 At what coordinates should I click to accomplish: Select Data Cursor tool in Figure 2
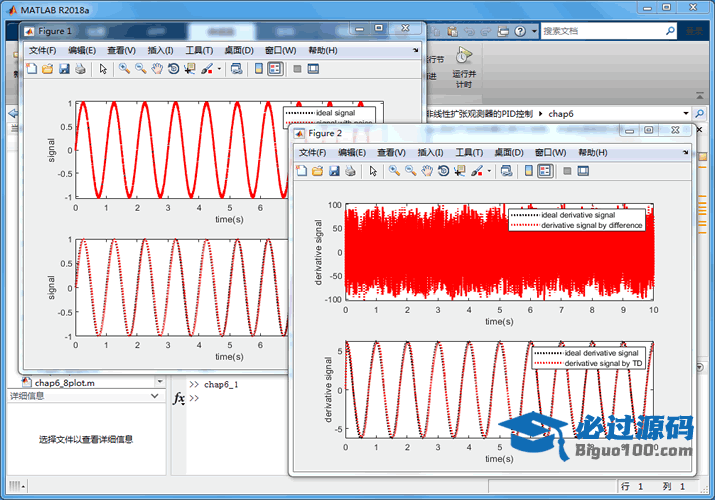pyautogui.click(x=460, y=171)
